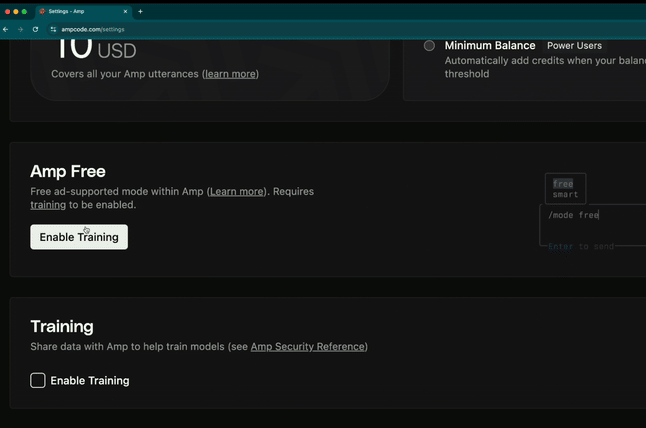Click the browser forward arrow

pos(20,29)
